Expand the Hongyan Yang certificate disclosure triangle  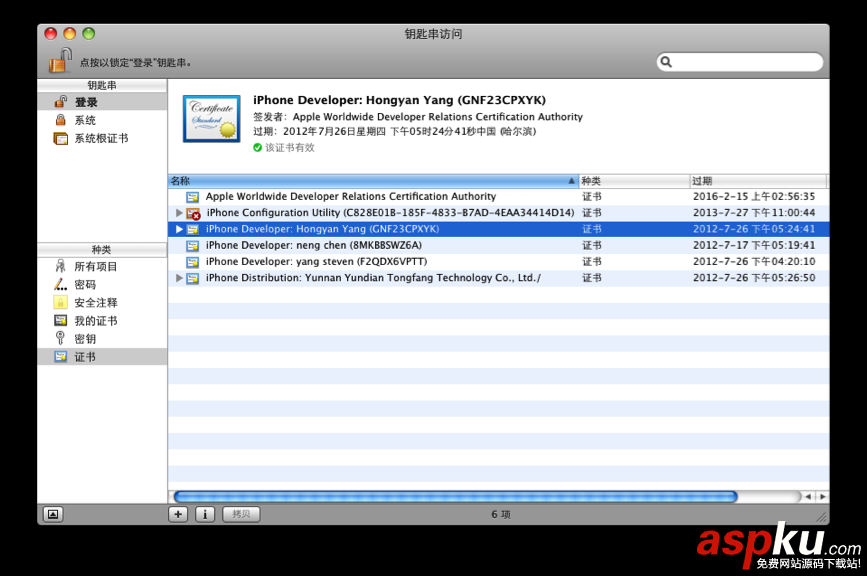pyautogui.click(x=179, y=229)
